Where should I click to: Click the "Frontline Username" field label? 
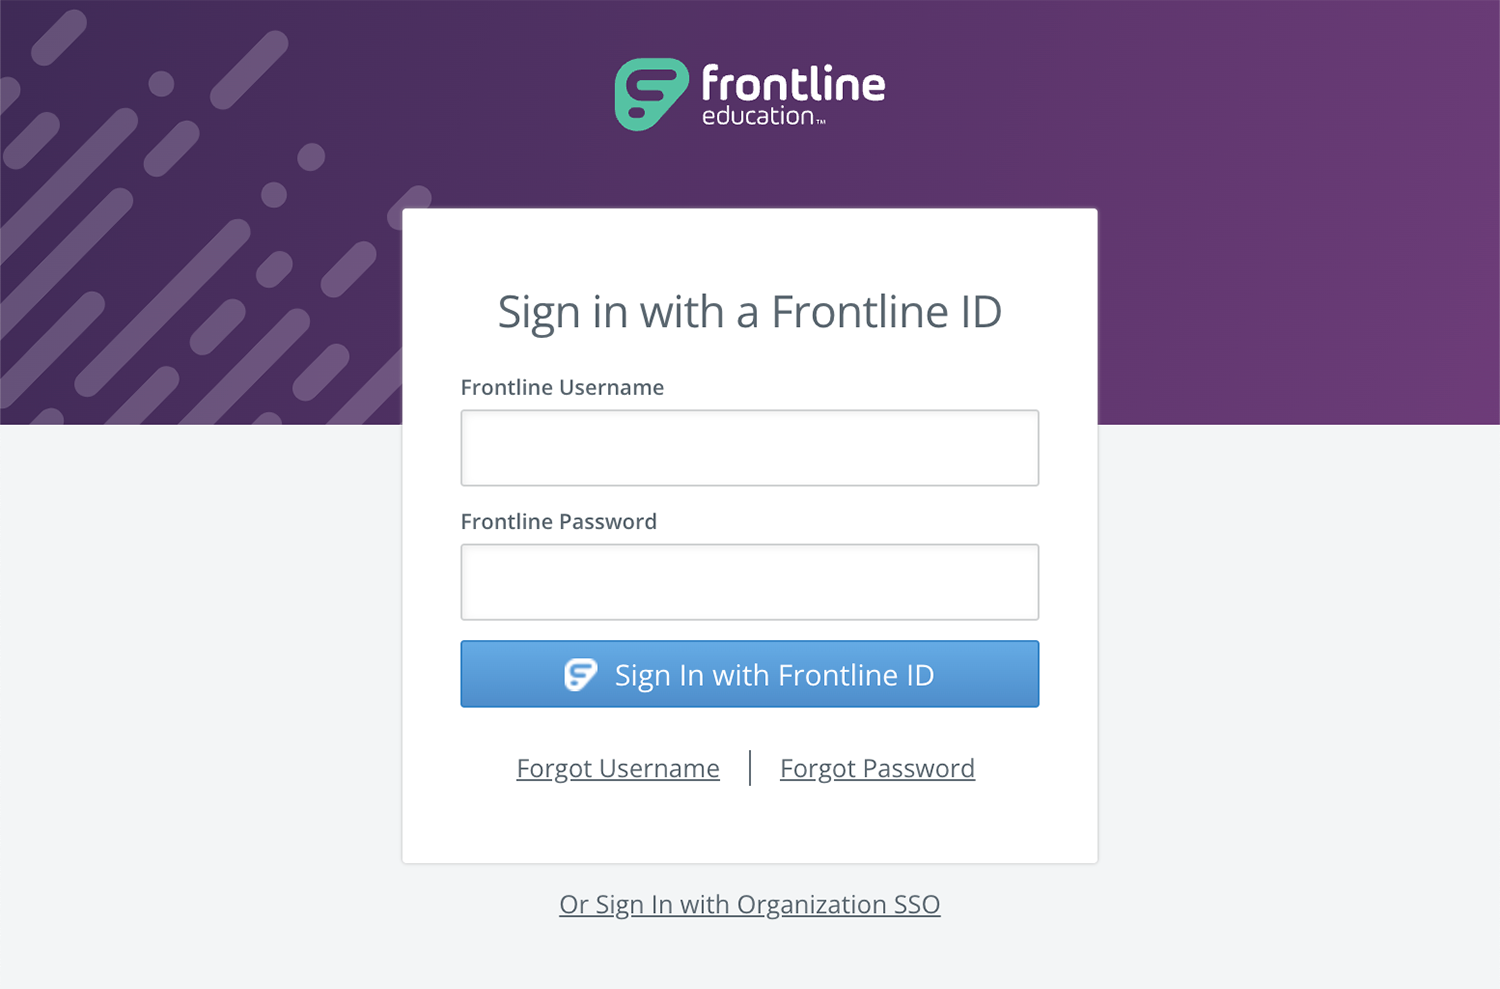pos(562,387)
